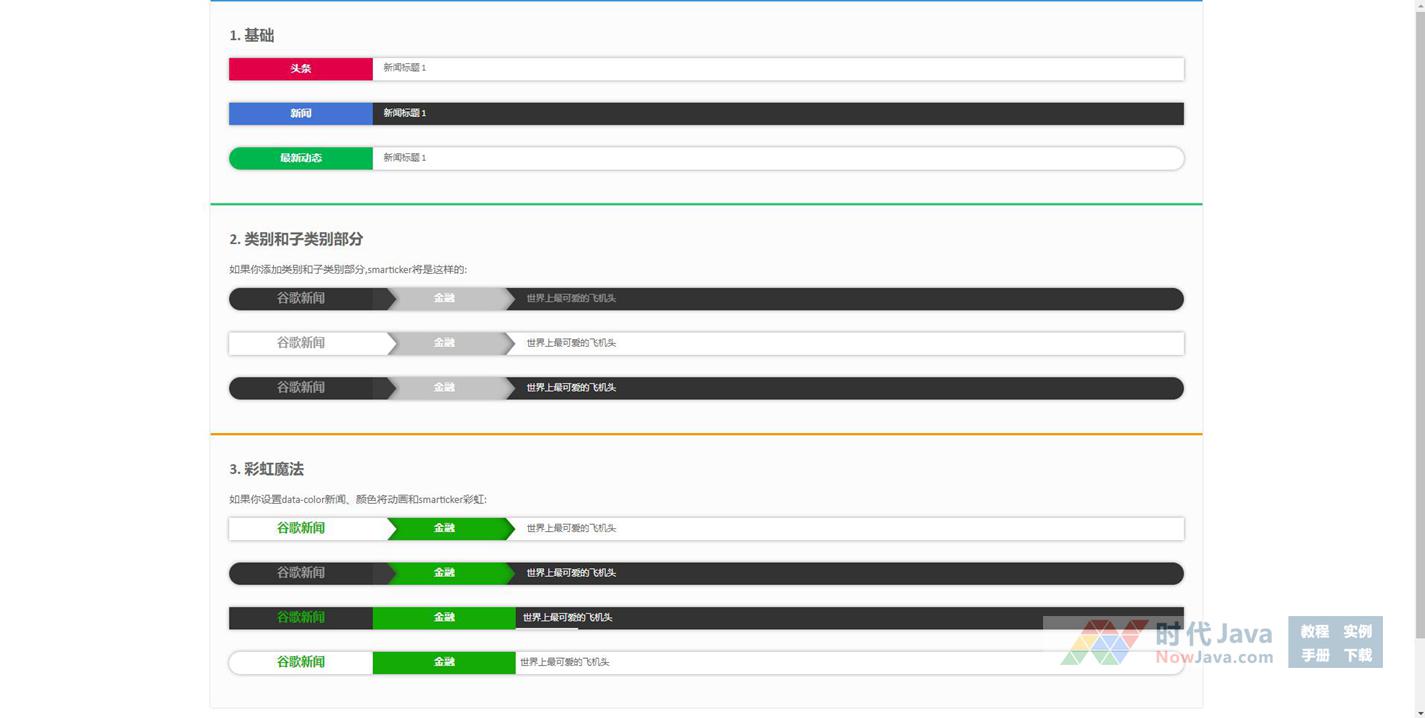1425x718 pixels.
Task: Click the red 头条 ticker label
Action: coord(300,69)
